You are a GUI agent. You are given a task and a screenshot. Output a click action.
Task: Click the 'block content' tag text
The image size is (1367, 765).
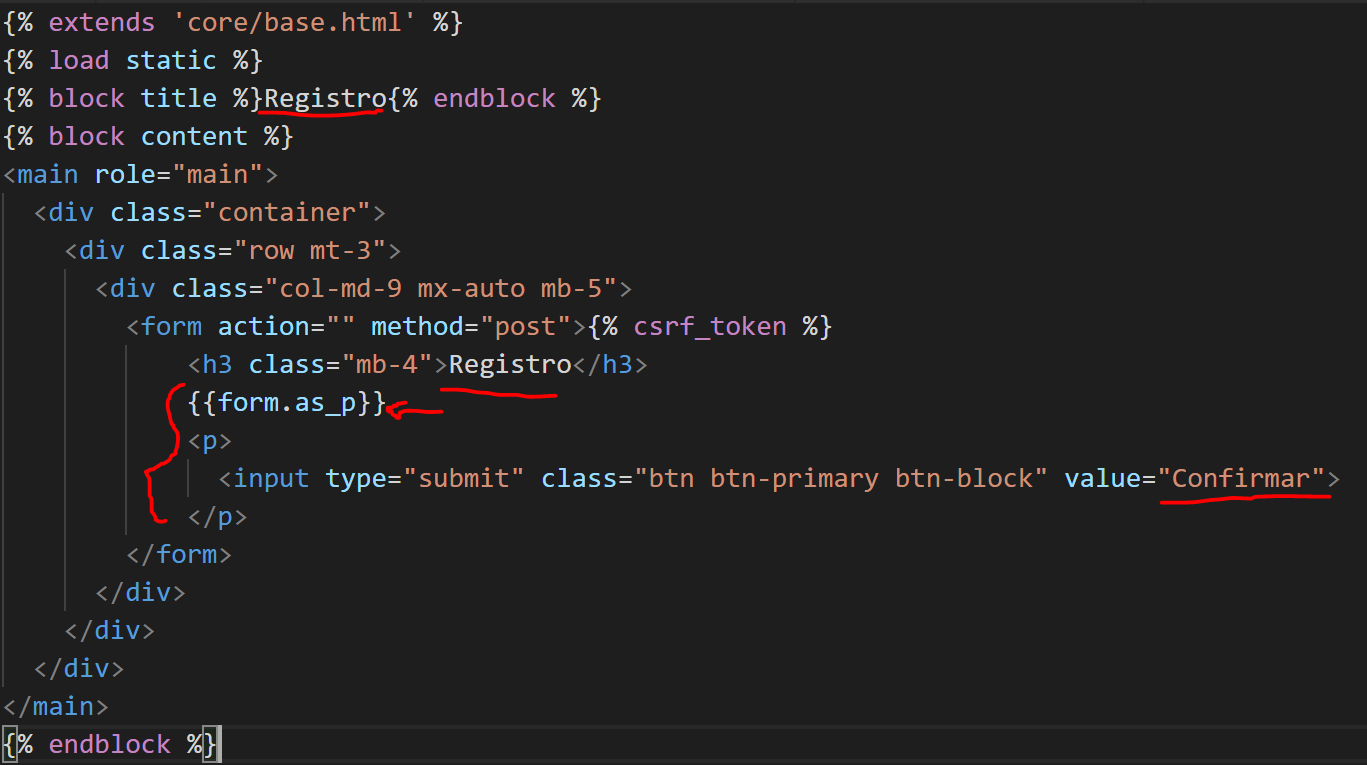148,136
